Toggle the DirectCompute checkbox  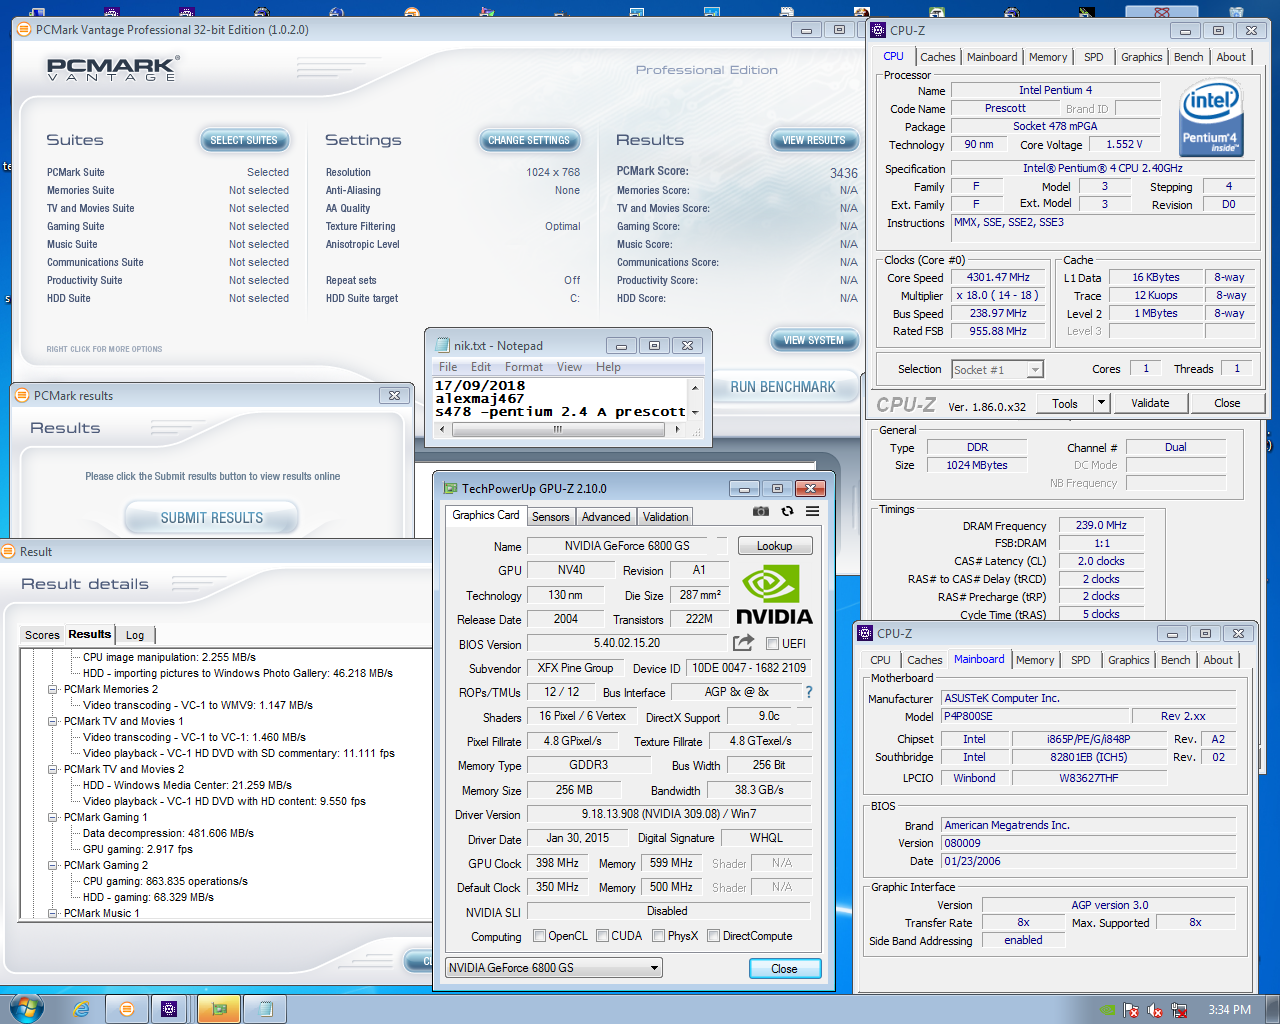pos(714,936)
